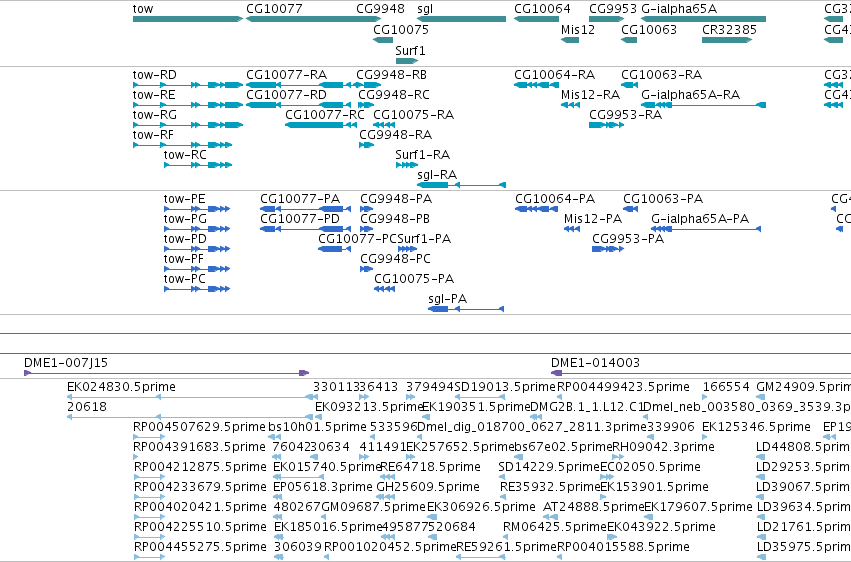851x562 pixels.
Task: Click protein CG9948-PC
Action: (x=396, y=259)
